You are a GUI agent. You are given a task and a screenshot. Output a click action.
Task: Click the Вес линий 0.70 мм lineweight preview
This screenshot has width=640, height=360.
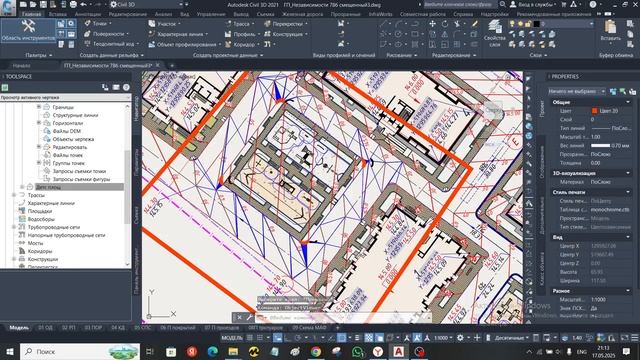(x=600, y=145)
